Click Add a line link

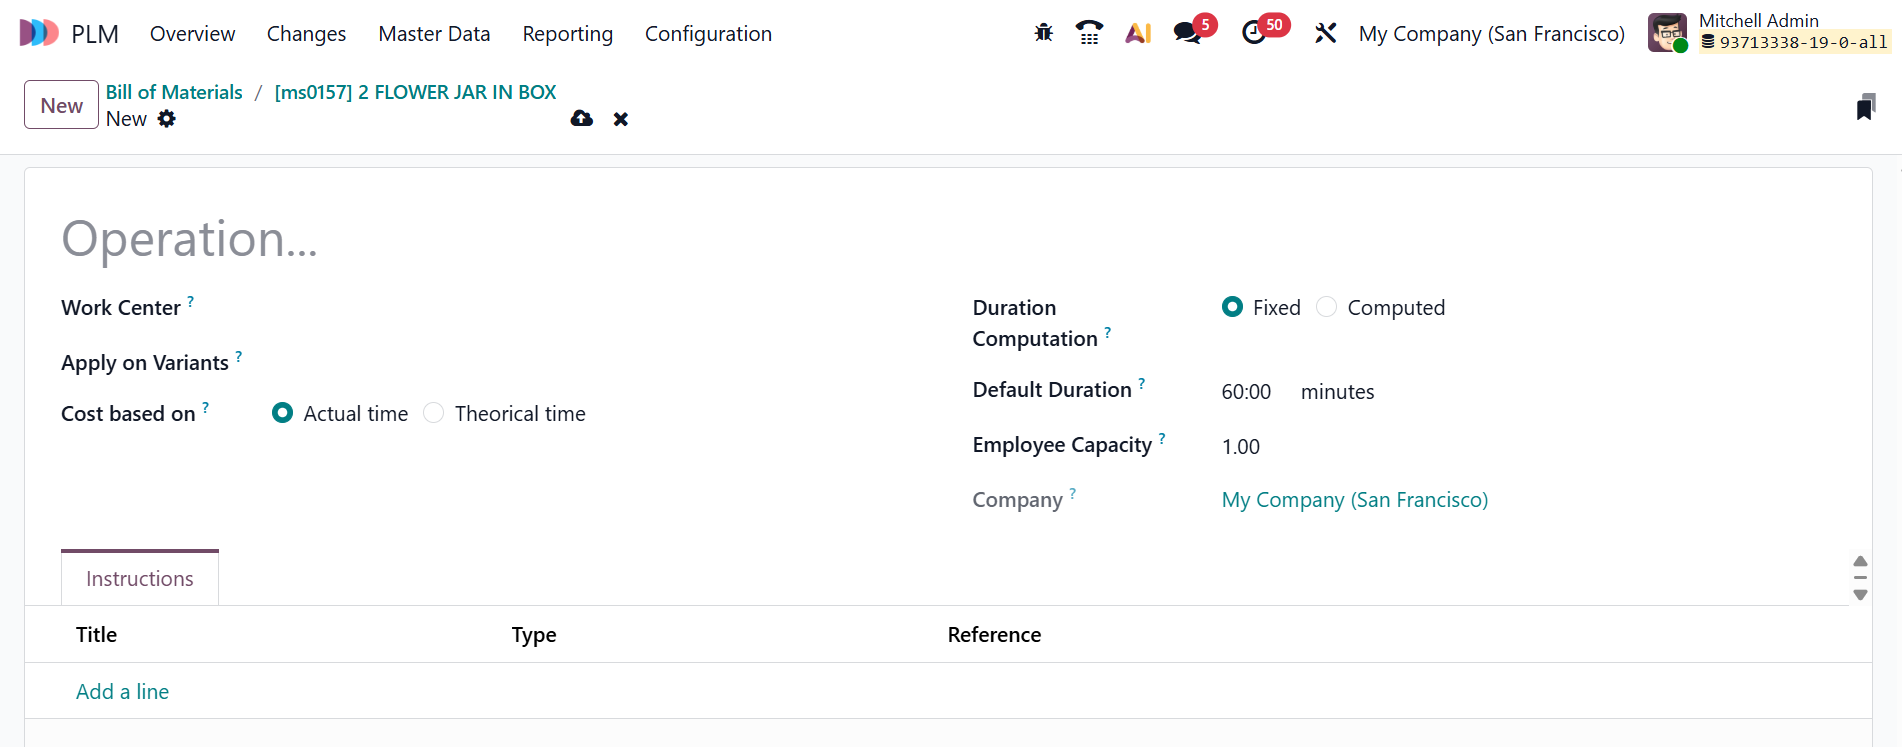[x=122, y=691]
